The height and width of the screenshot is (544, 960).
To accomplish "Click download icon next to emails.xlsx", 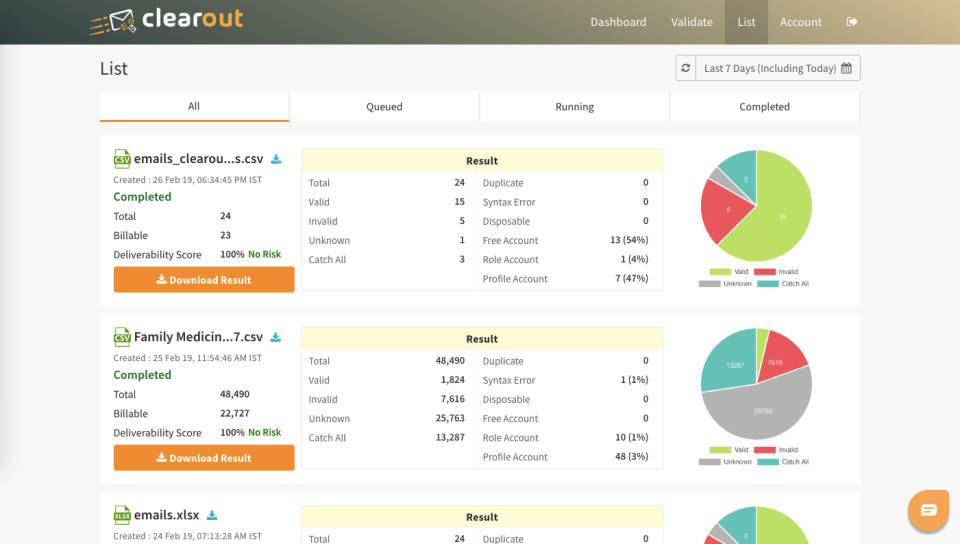I will coord(212,516).
